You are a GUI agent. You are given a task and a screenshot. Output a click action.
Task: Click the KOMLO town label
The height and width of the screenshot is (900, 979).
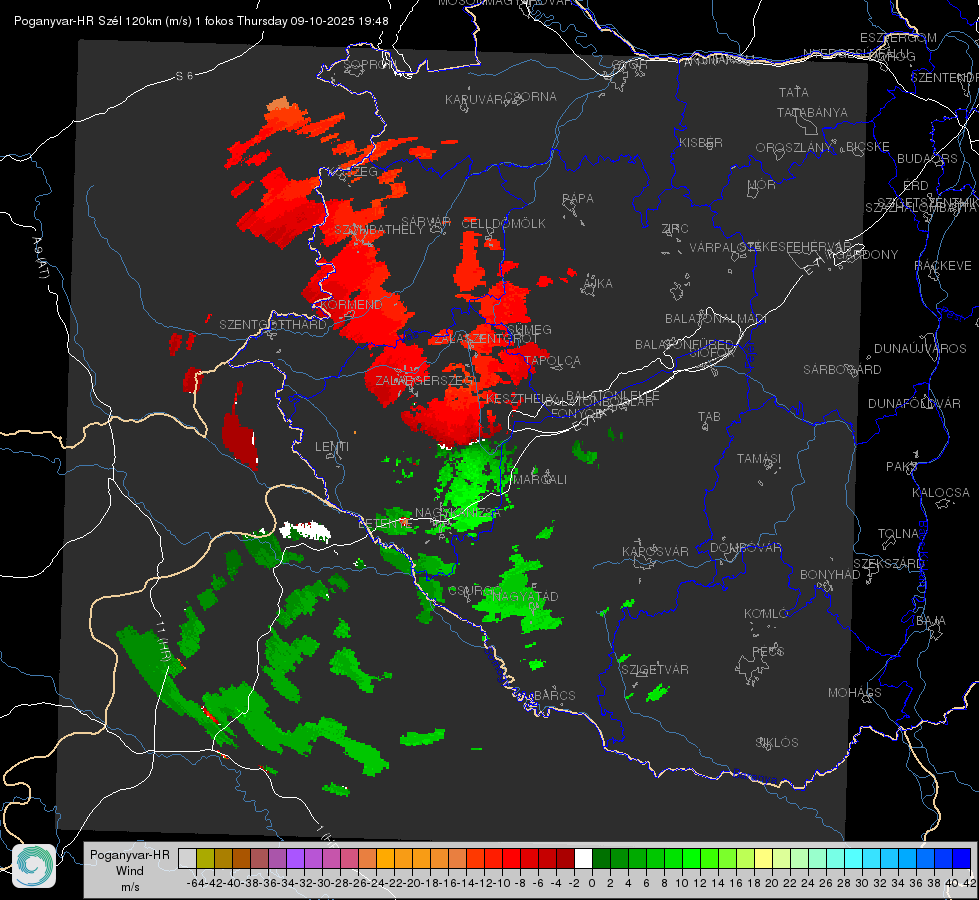coord(766,614)
